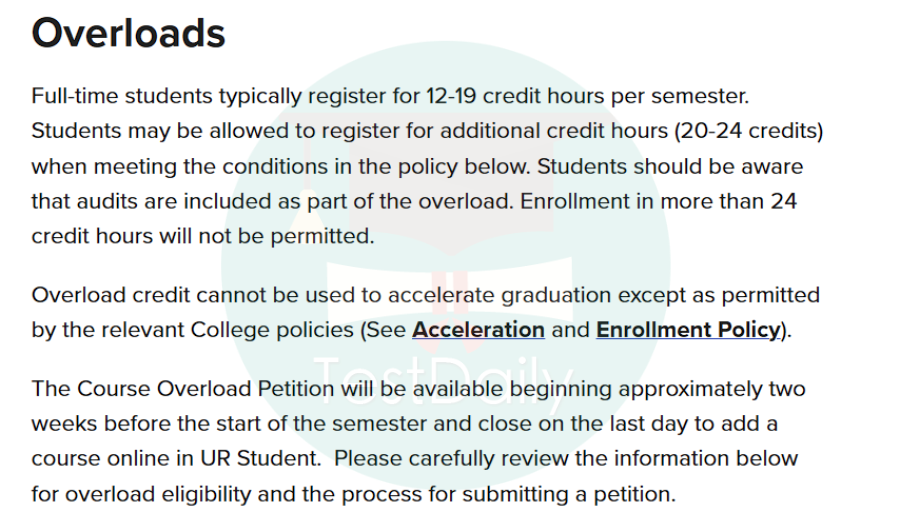Open the Acceleration policy link
Viewport: 900px width, 532px height.
point(478,330)
